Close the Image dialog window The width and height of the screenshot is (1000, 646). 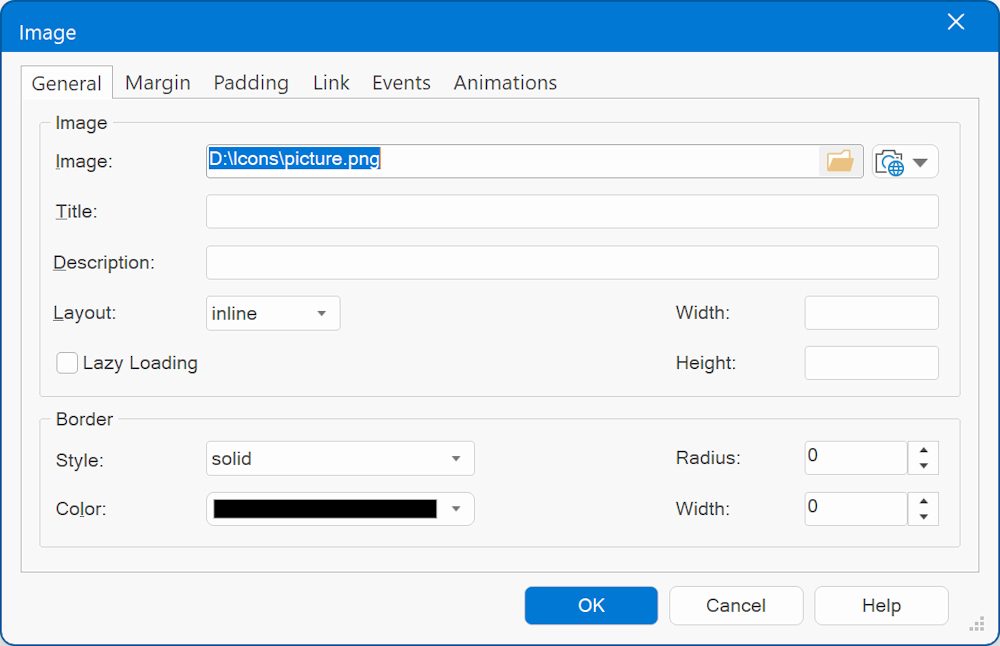[956, 23]
